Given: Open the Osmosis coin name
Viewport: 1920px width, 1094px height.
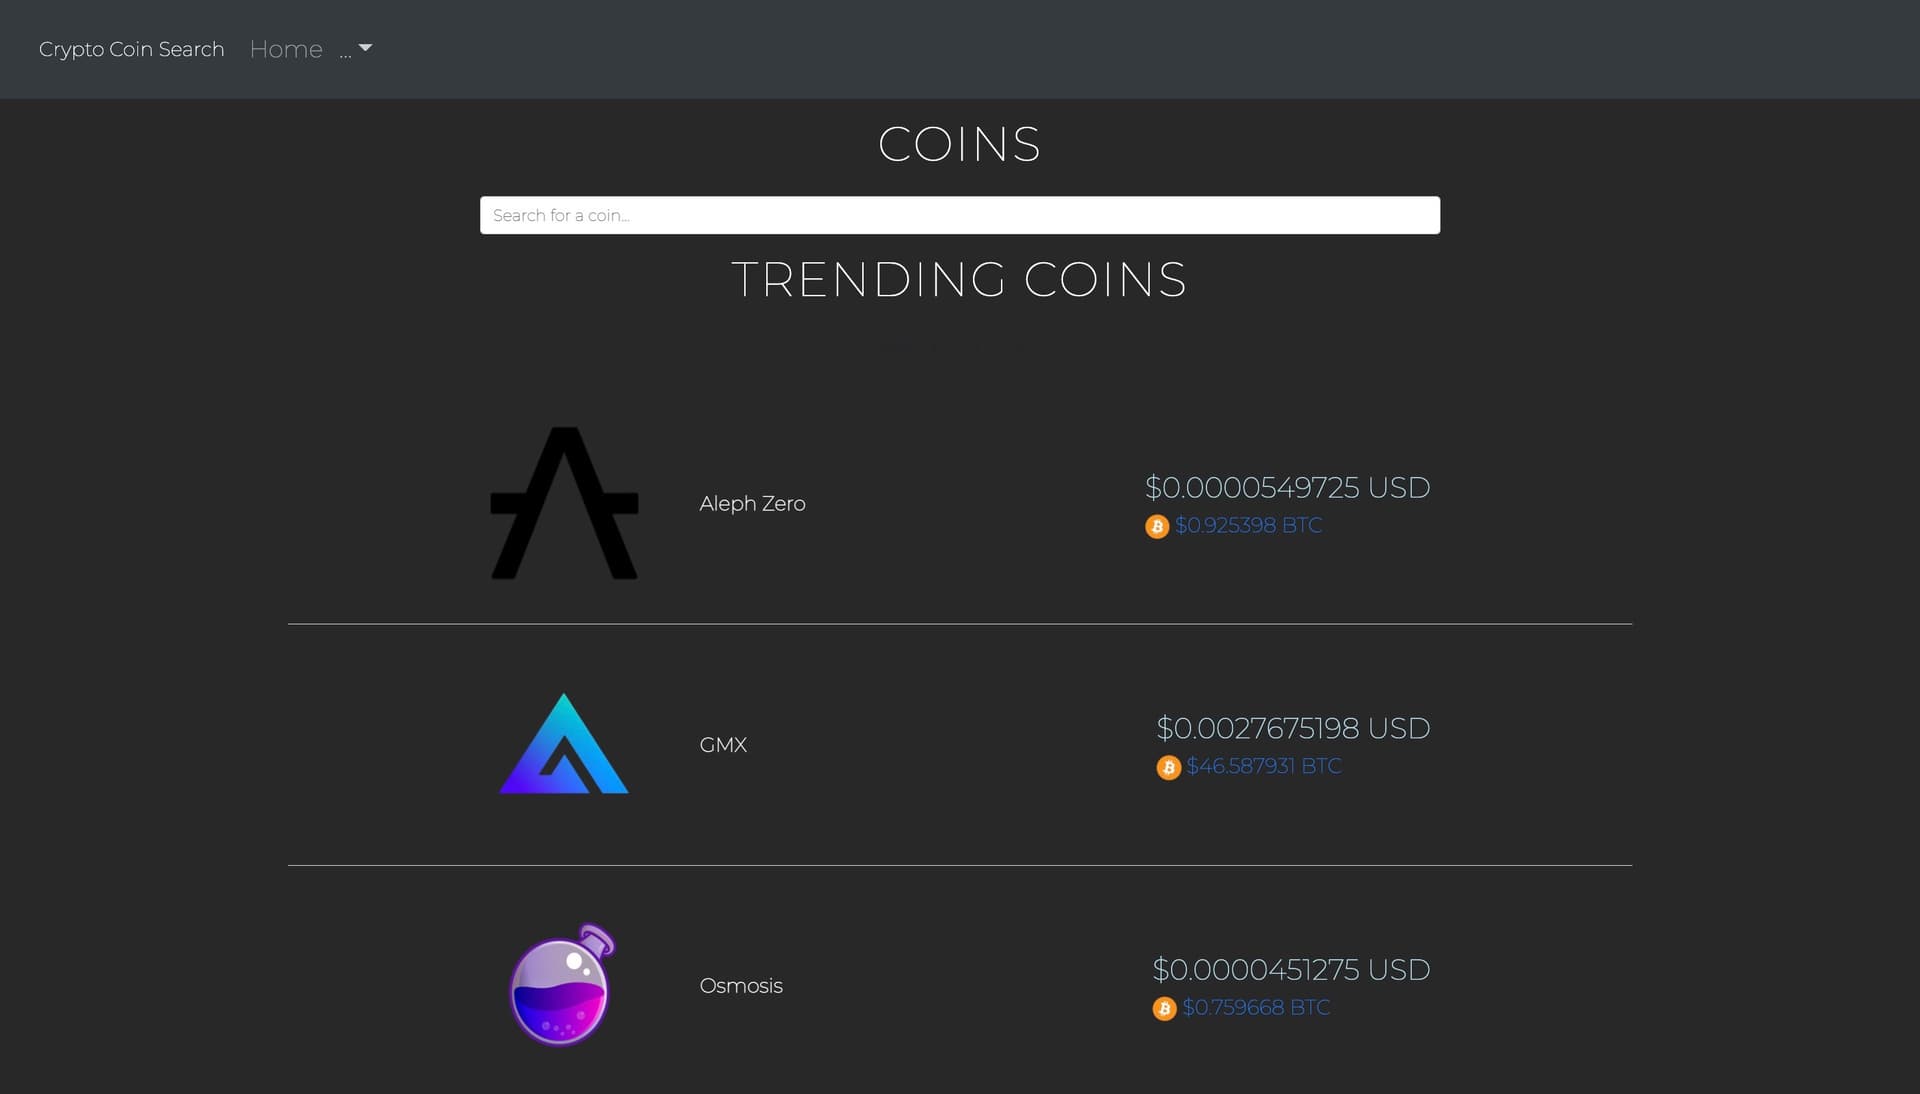Looking at the screenshot, I should [741, 985].
